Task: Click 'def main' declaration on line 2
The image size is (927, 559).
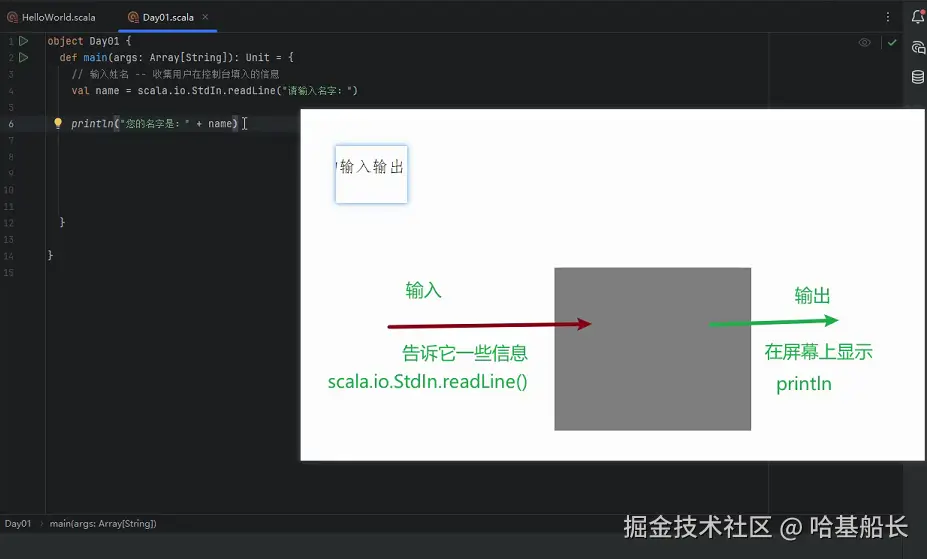Action: 177,57
